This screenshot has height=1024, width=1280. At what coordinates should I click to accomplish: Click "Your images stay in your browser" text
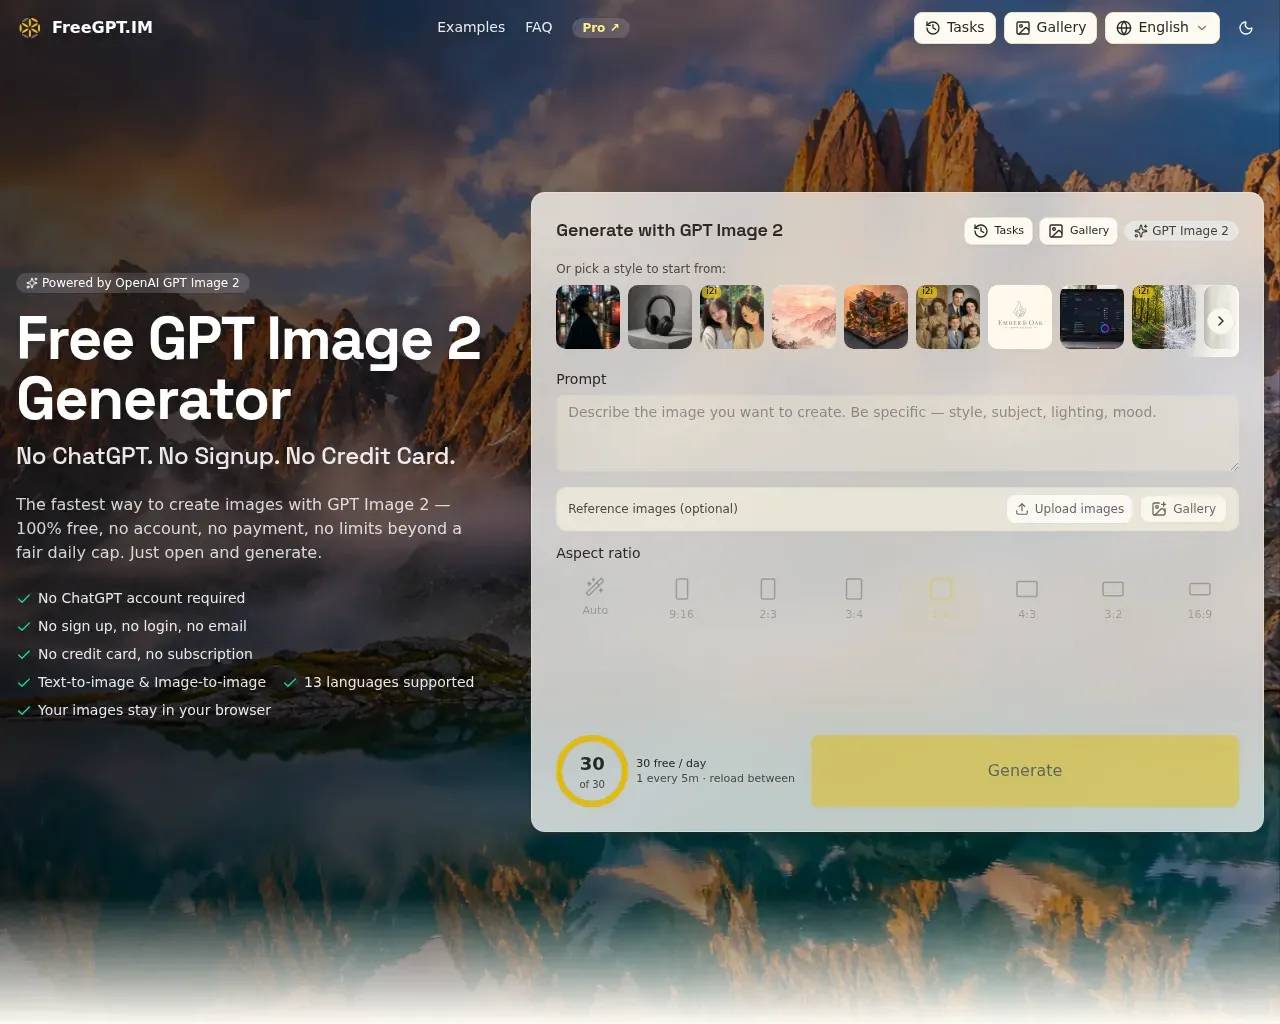pos(154,710)
